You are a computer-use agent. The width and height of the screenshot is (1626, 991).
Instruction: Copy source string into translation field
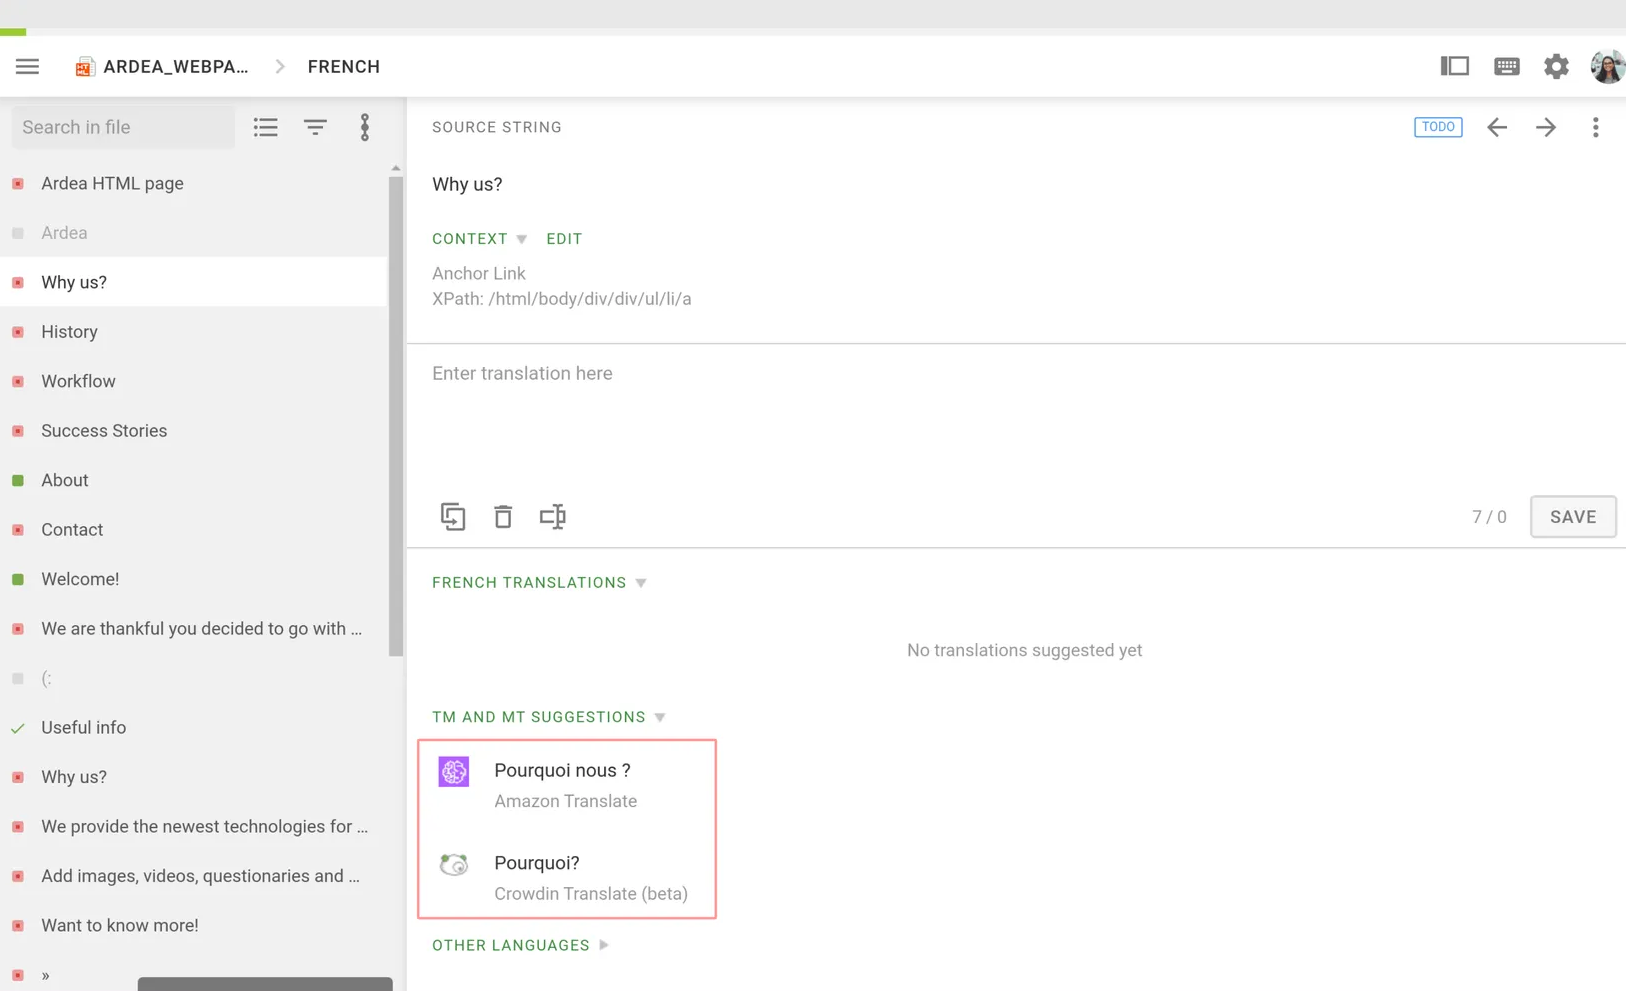click(x=453, y=516)
